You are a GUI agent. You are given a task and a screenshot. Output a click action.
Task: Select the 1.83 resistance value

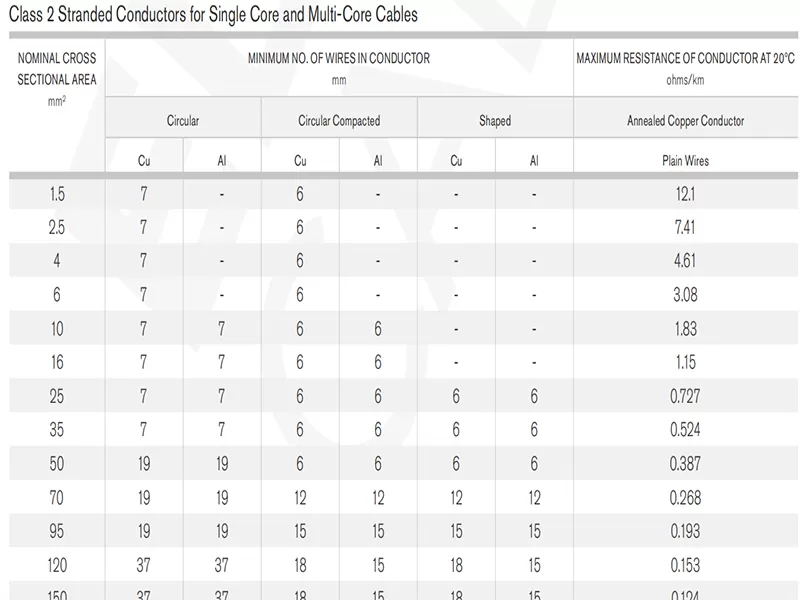pyautogui.click(x=686, y=329)
